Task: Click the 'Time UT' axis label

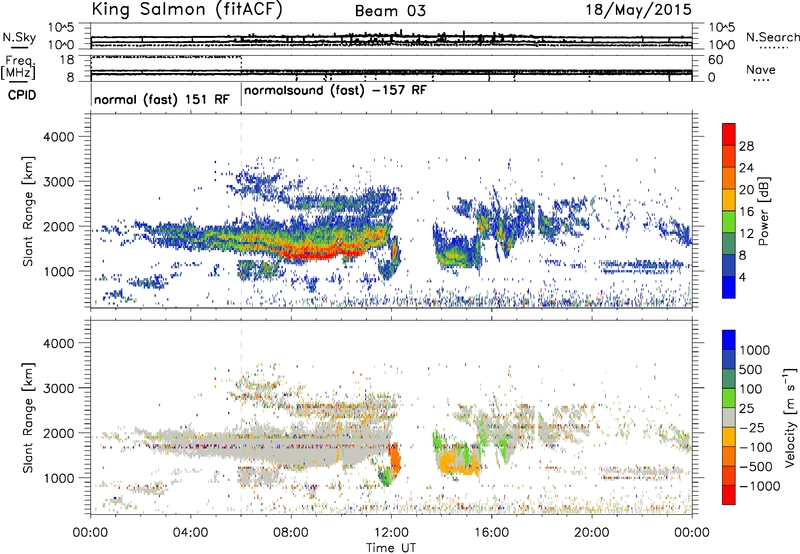Action: click(x=391, y=547)
